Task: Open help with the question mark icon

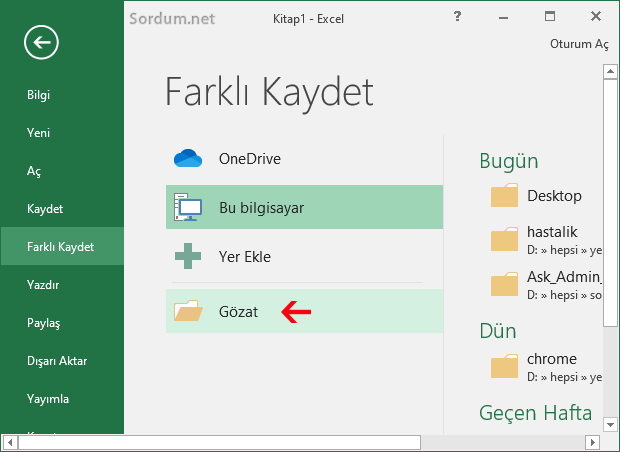Action: [x=457, y=16]
